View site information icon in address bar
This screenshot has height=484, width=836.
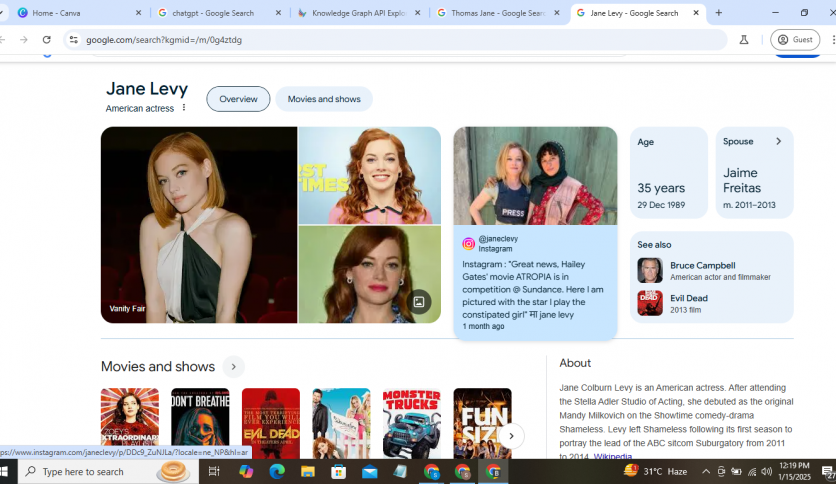pos(74,39)
